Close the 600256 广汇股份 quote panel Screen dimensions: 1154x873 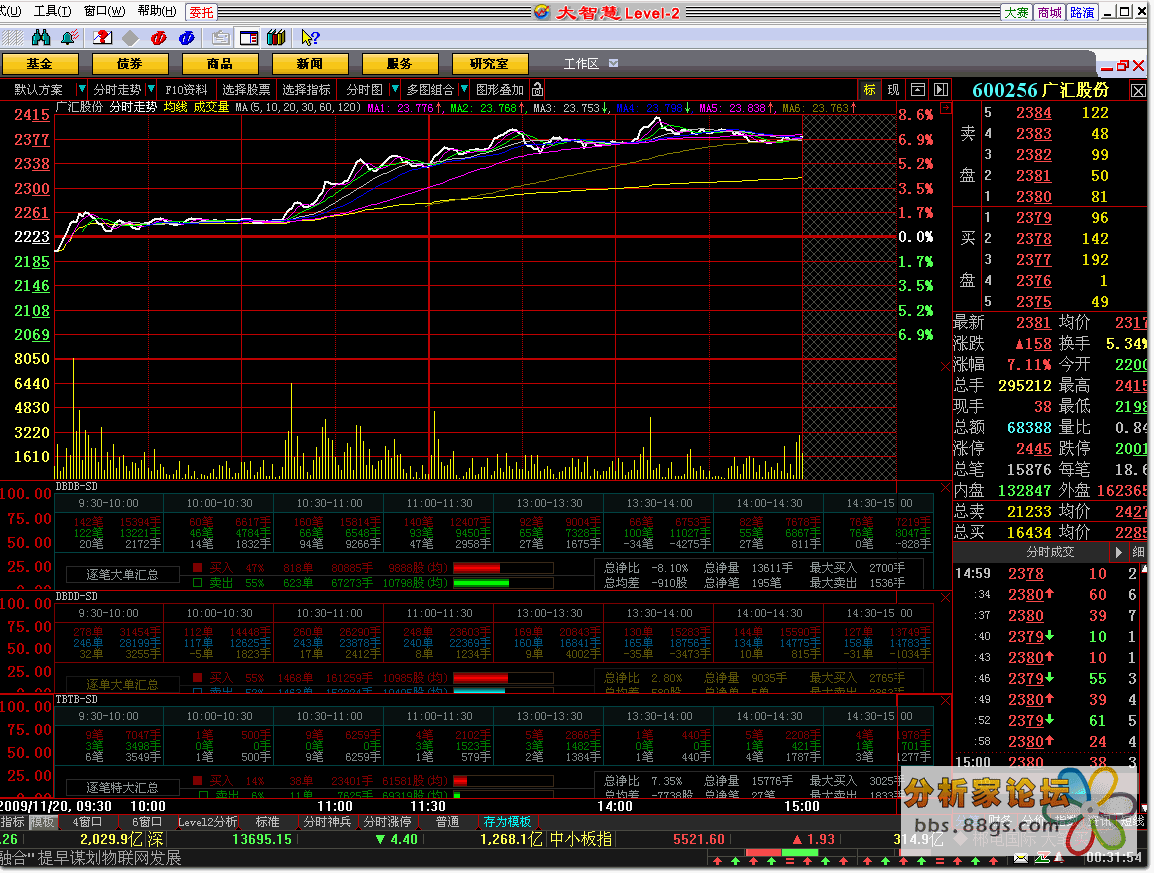click(1138, 91)
